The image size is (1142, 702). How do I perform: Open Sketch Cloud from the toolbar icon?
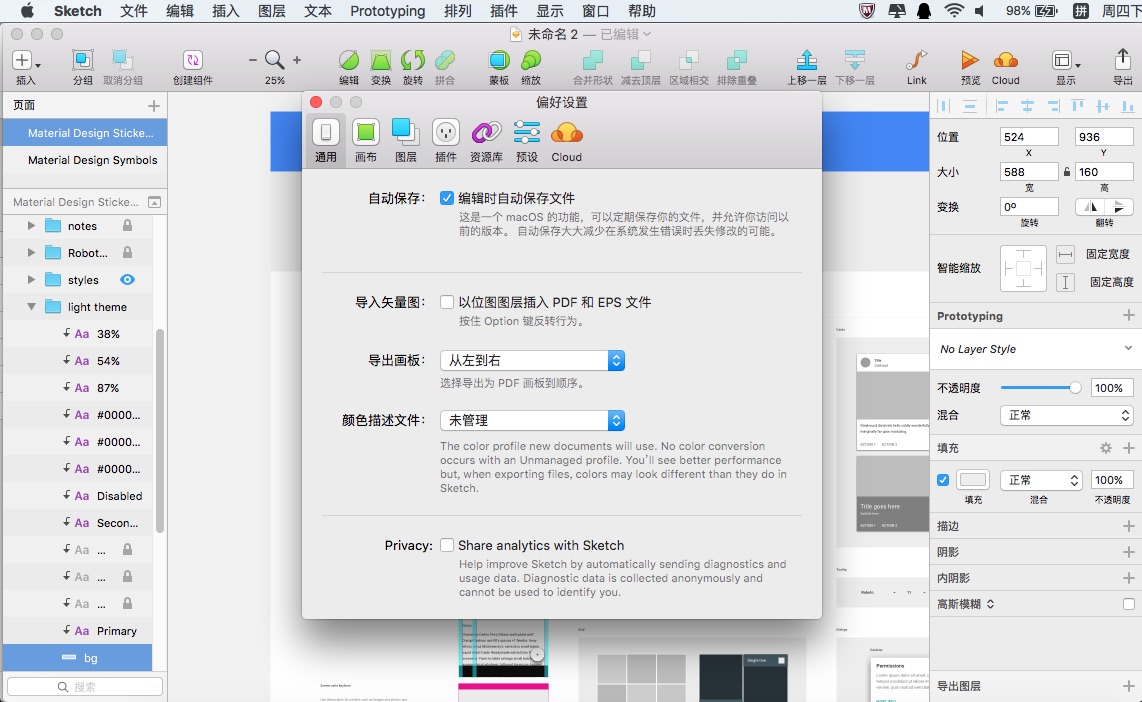click(x=1004, y=59)
